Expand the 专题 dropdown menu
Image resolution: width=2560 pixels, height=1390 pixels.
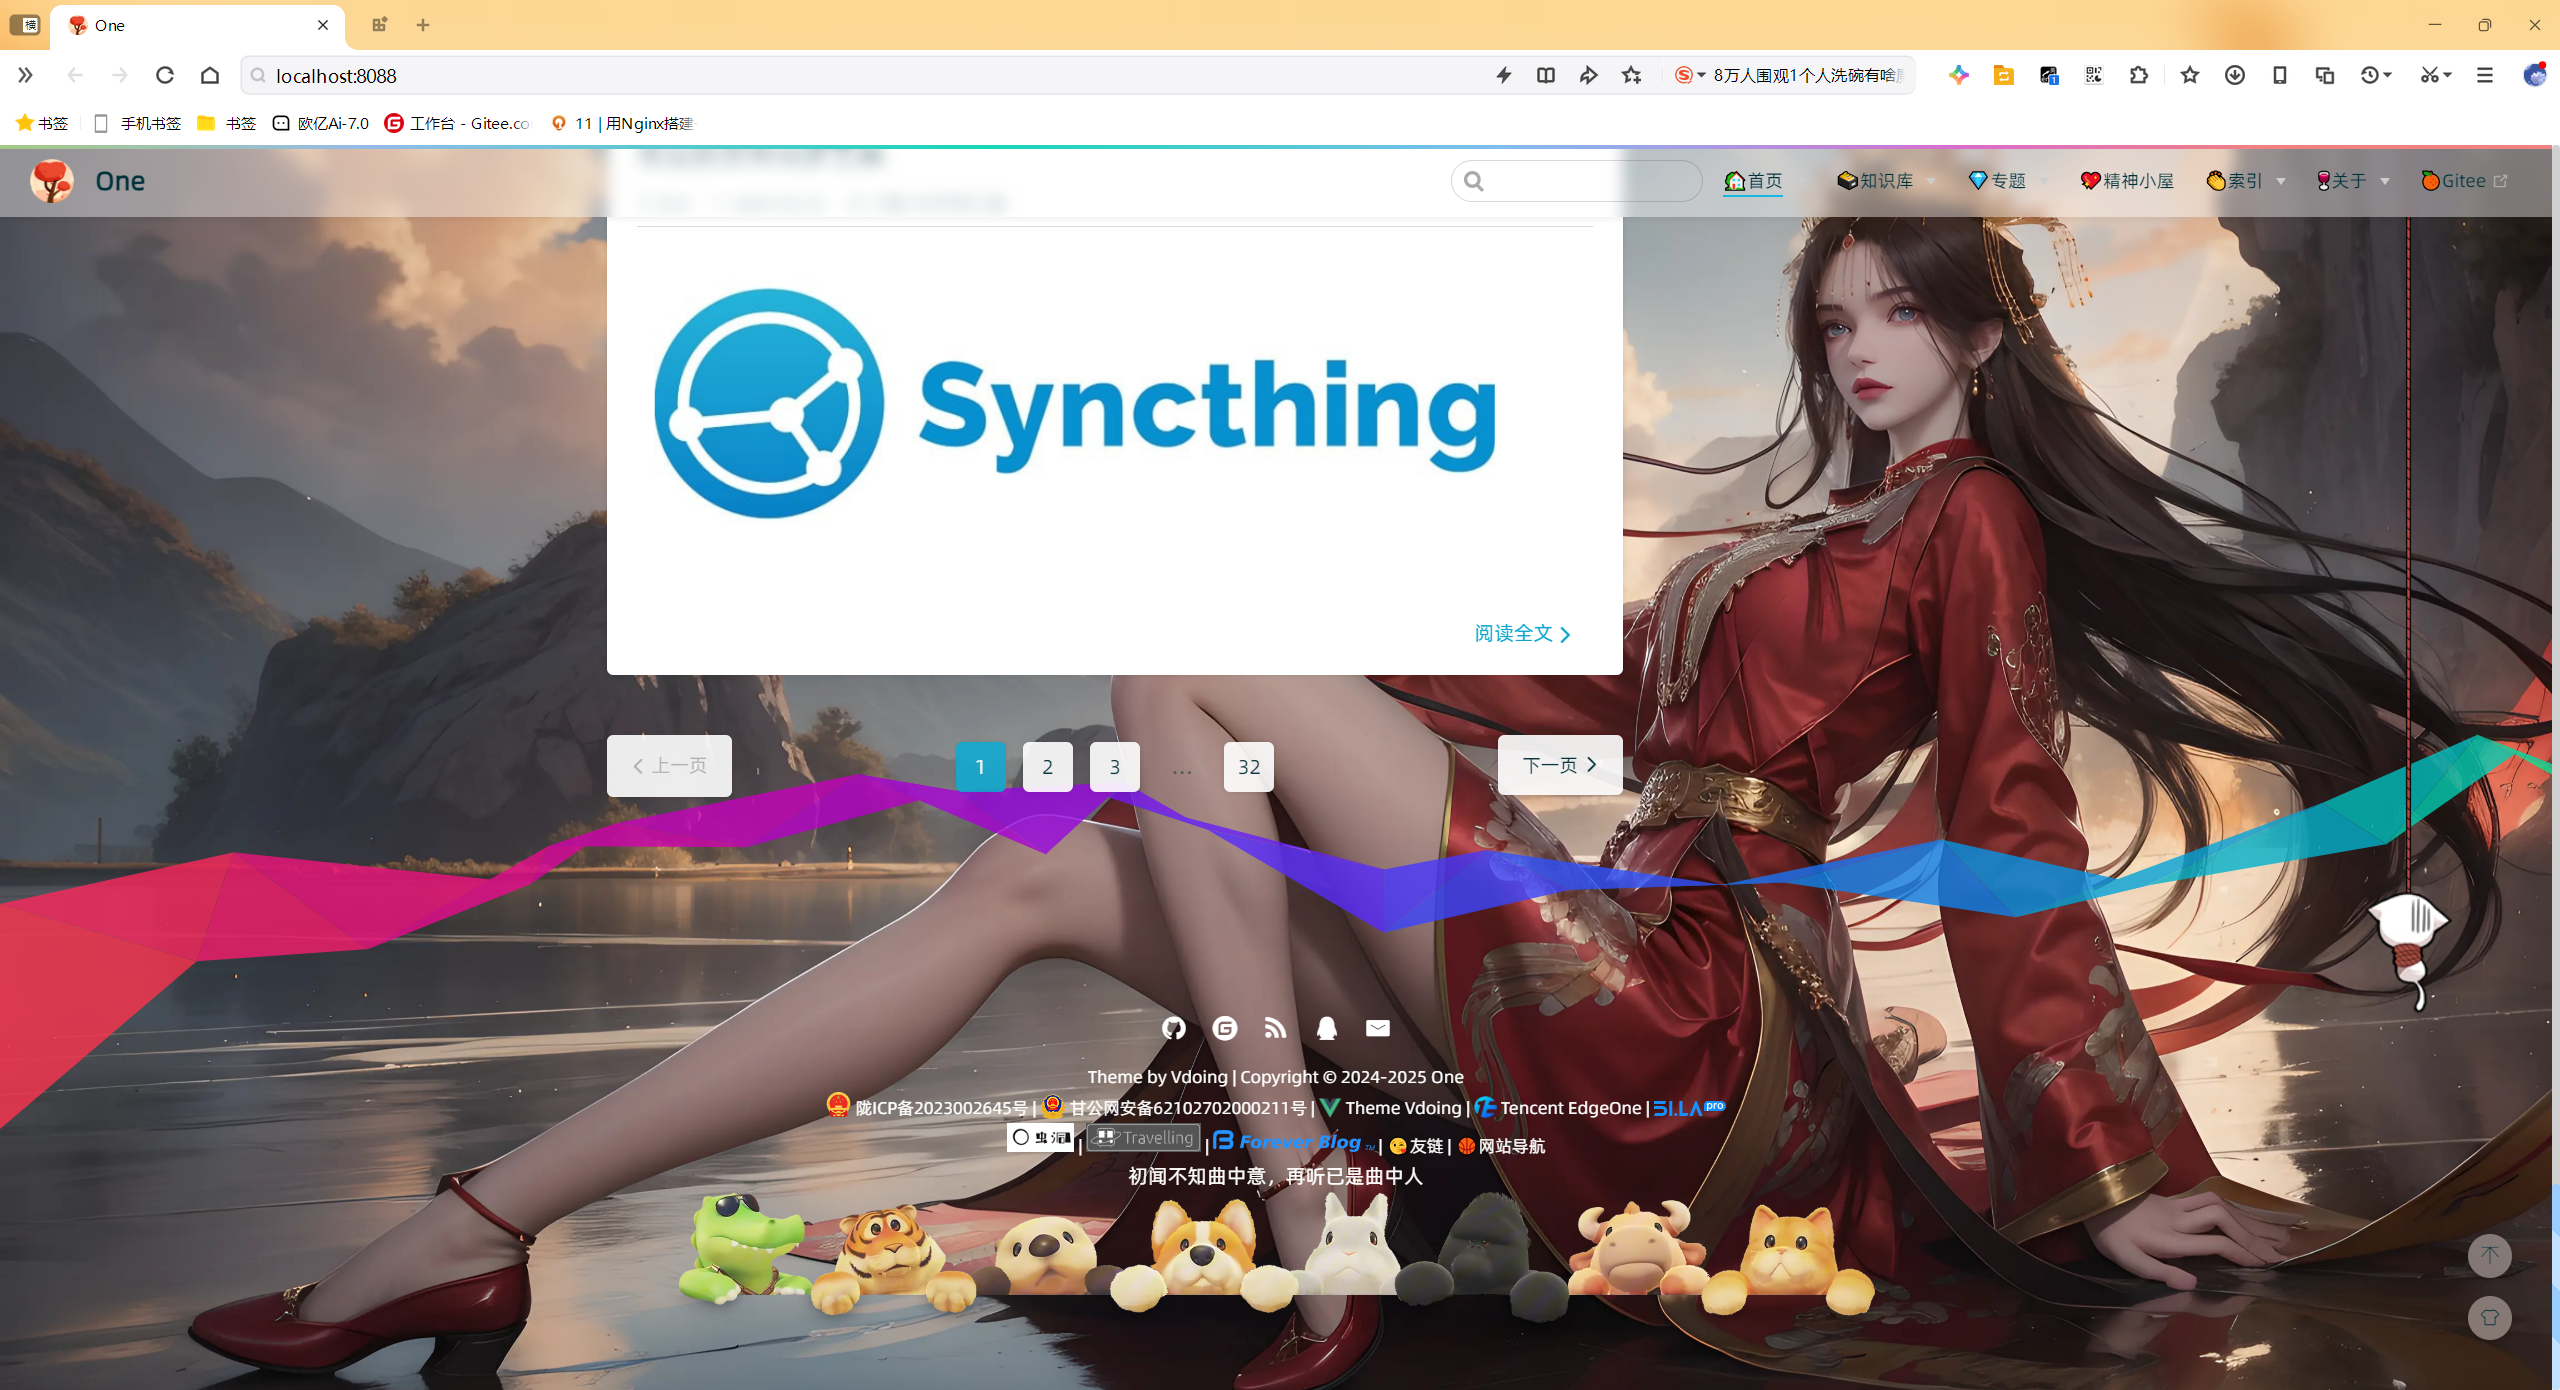point(2008,181)
